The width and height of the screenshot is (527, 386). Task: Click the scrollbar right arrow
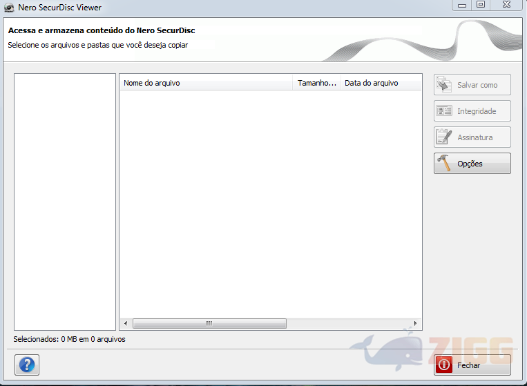coord(415,323)
